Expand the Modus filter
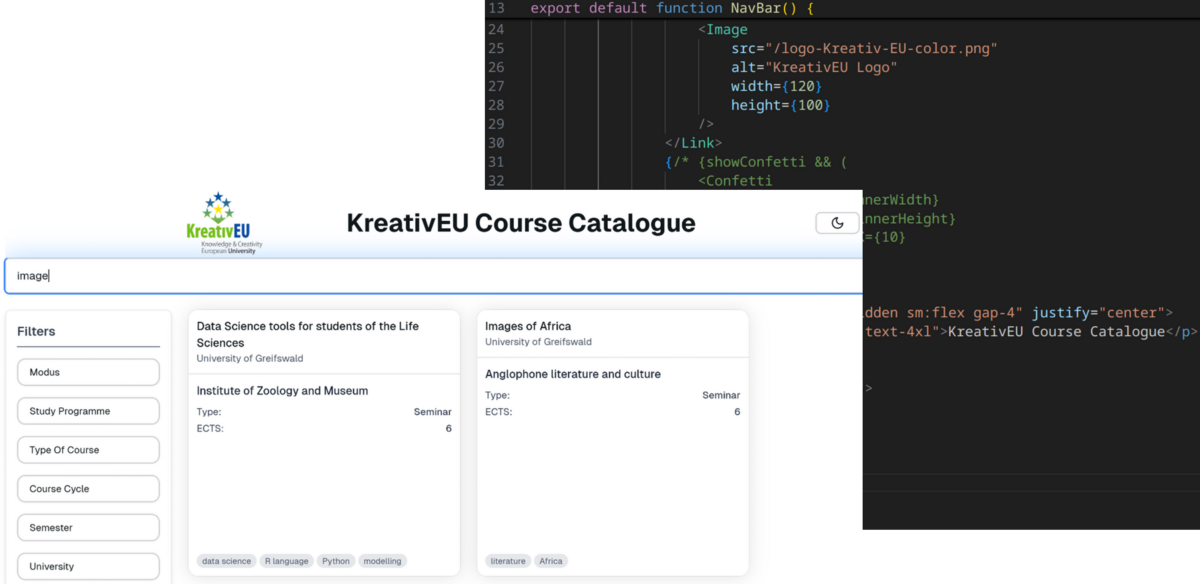This screenshot has height=584, width=1200. pyautogui.click(x=88, y=372)
